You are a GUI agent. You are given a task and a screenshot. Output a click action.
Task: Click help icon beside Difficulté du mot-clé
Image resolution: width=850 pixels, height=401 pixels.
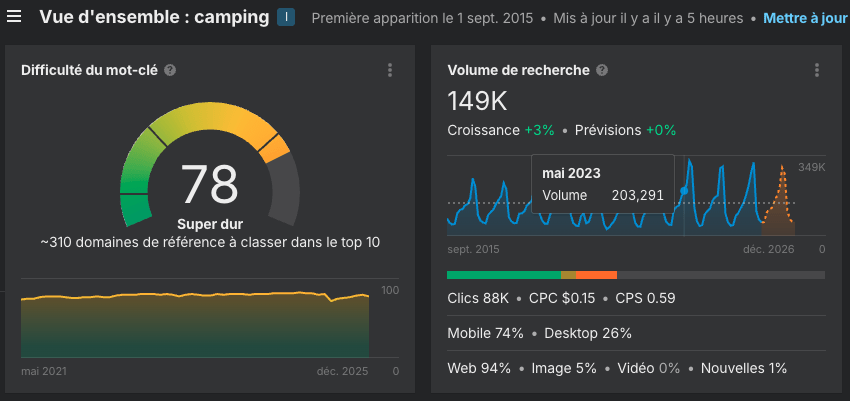(x=170, y=70)
